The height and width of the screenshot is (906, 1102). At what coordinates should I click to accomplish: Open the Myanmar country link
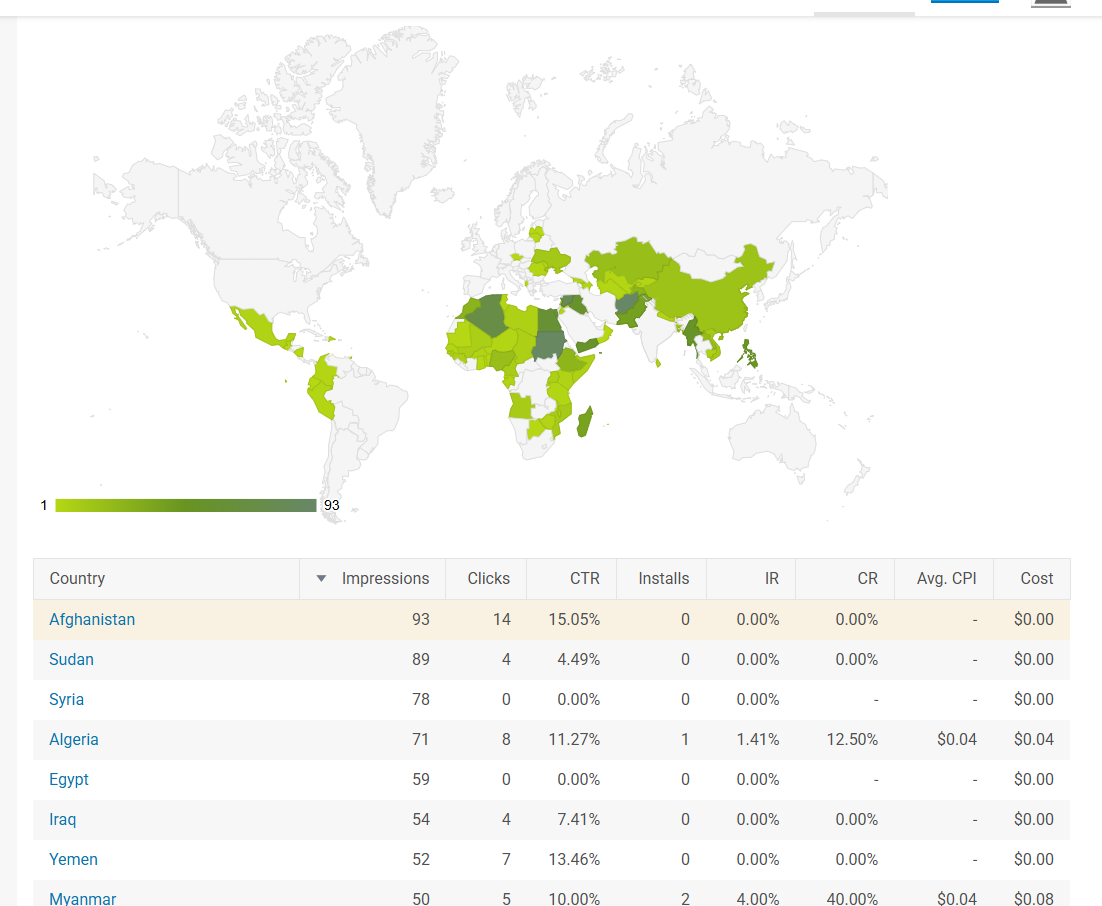pyautogui.click(x=82, y=898)
